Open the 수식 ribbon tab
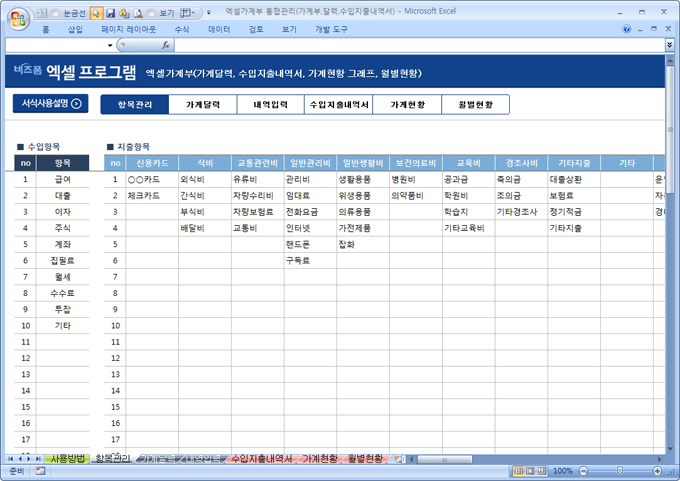The image size is (680, 481). 181,30
